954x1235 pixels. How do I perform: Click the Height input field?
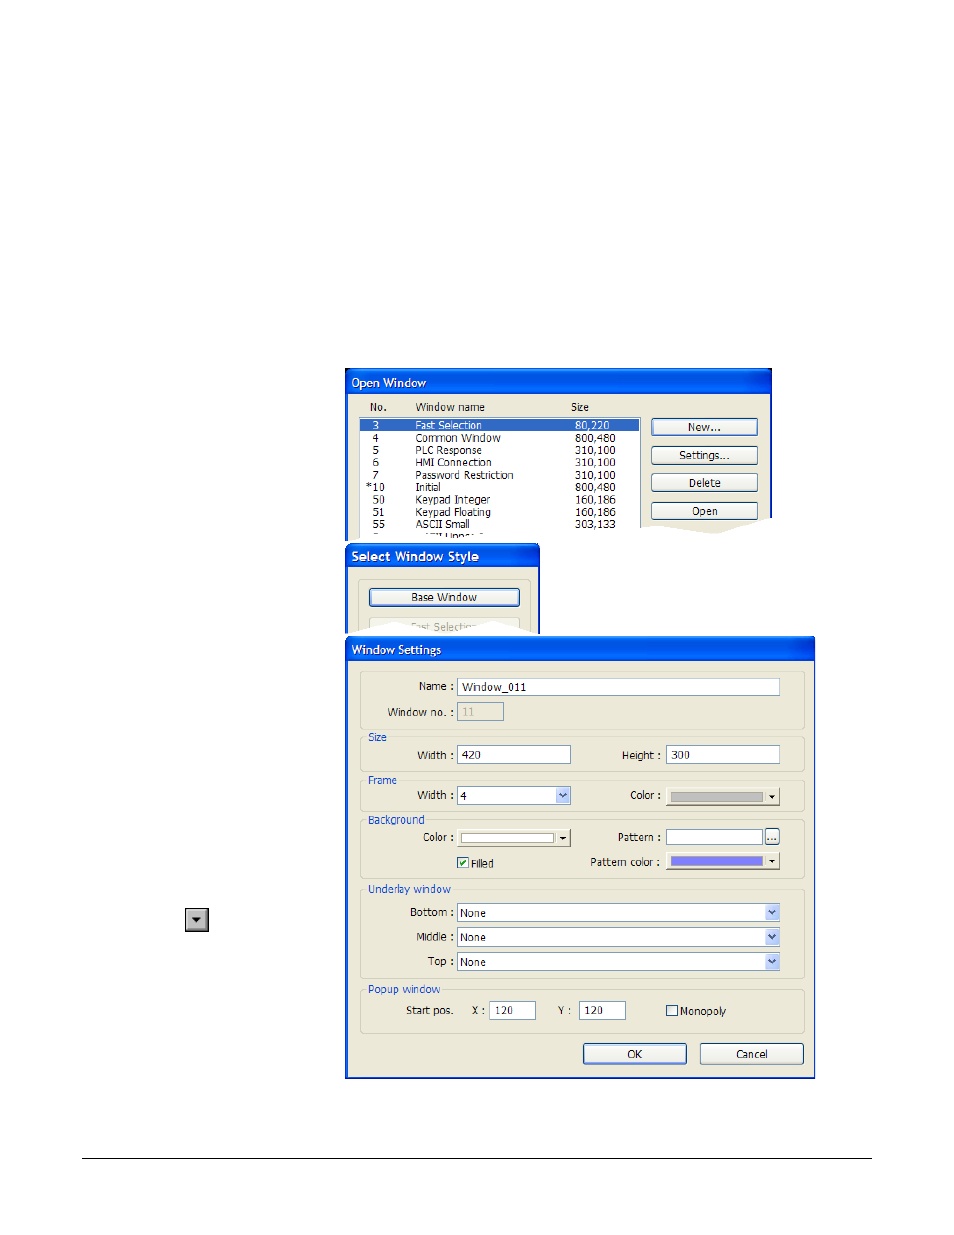click(722, 755)
